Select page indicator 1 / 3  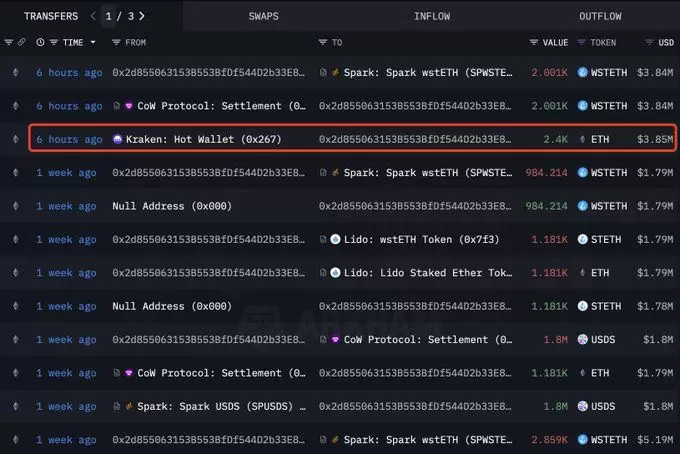point(119,16)
